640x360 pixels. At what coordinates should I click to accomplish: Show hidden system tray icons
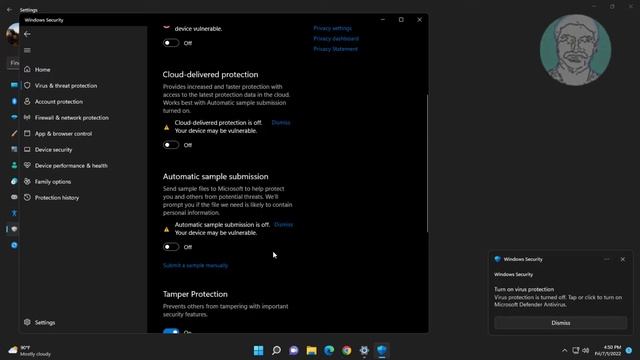pyautogui.click(x=564, y=351)
